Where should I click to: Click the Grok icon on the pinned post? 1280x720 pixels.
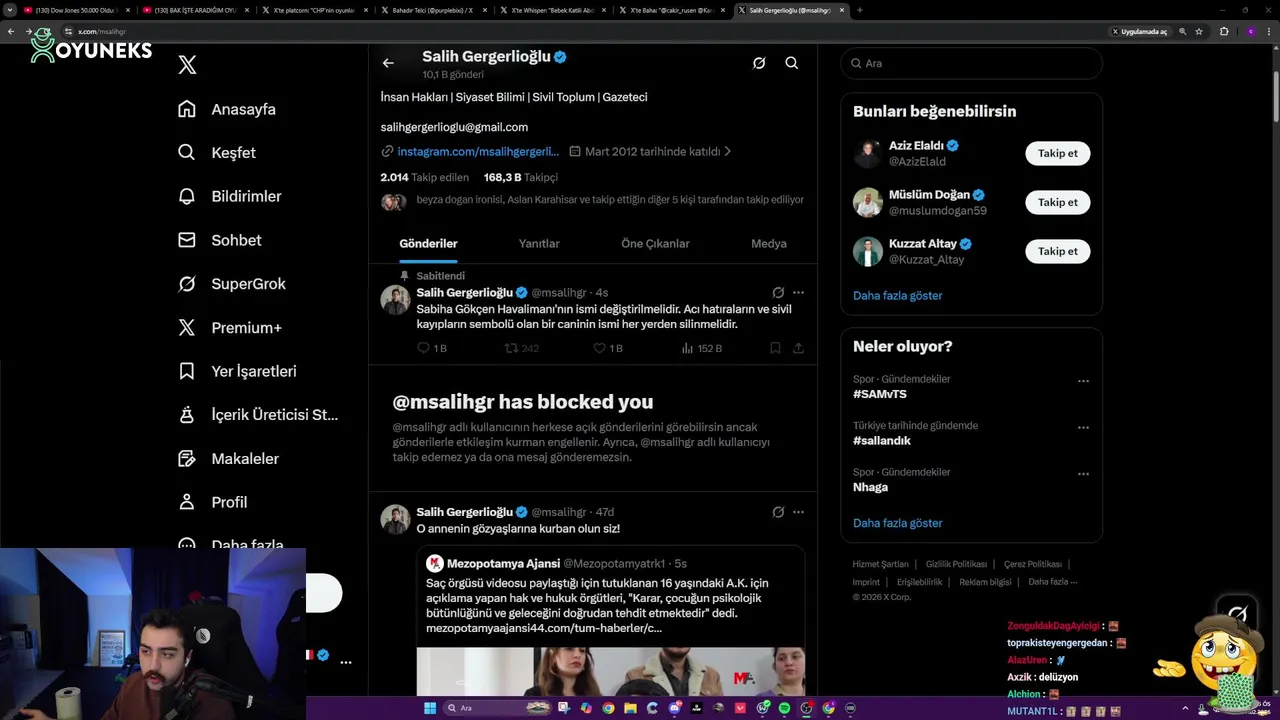[x=778, y=293]
